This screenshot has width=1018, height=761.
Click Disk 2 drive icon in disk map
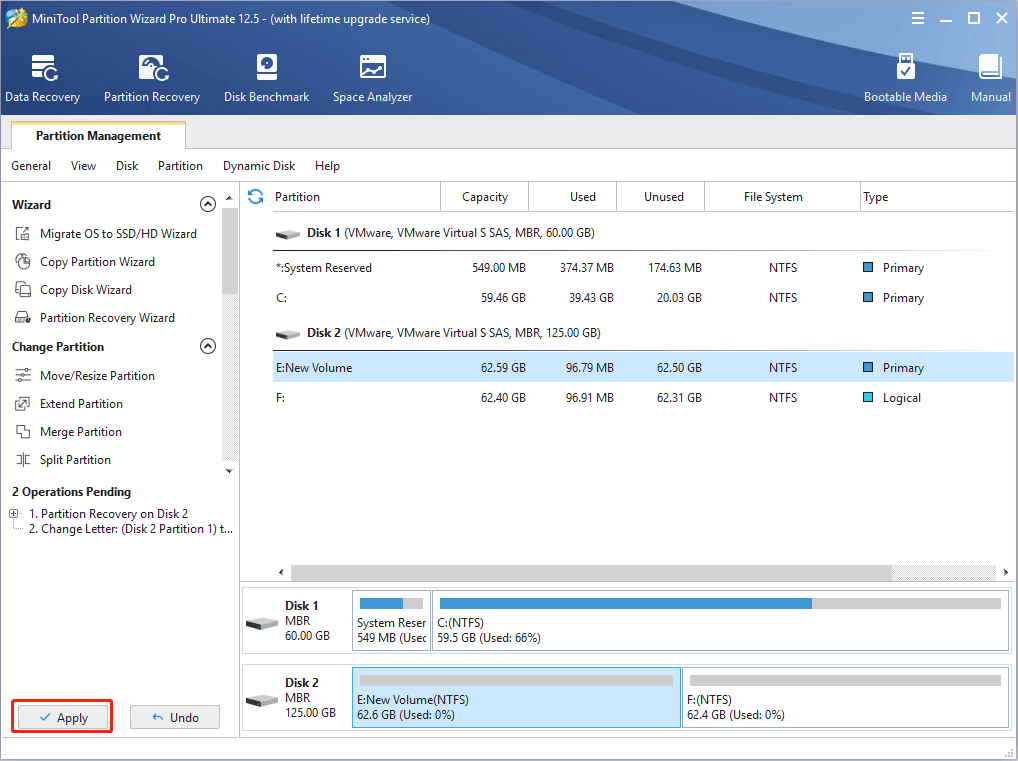[262, 701]
